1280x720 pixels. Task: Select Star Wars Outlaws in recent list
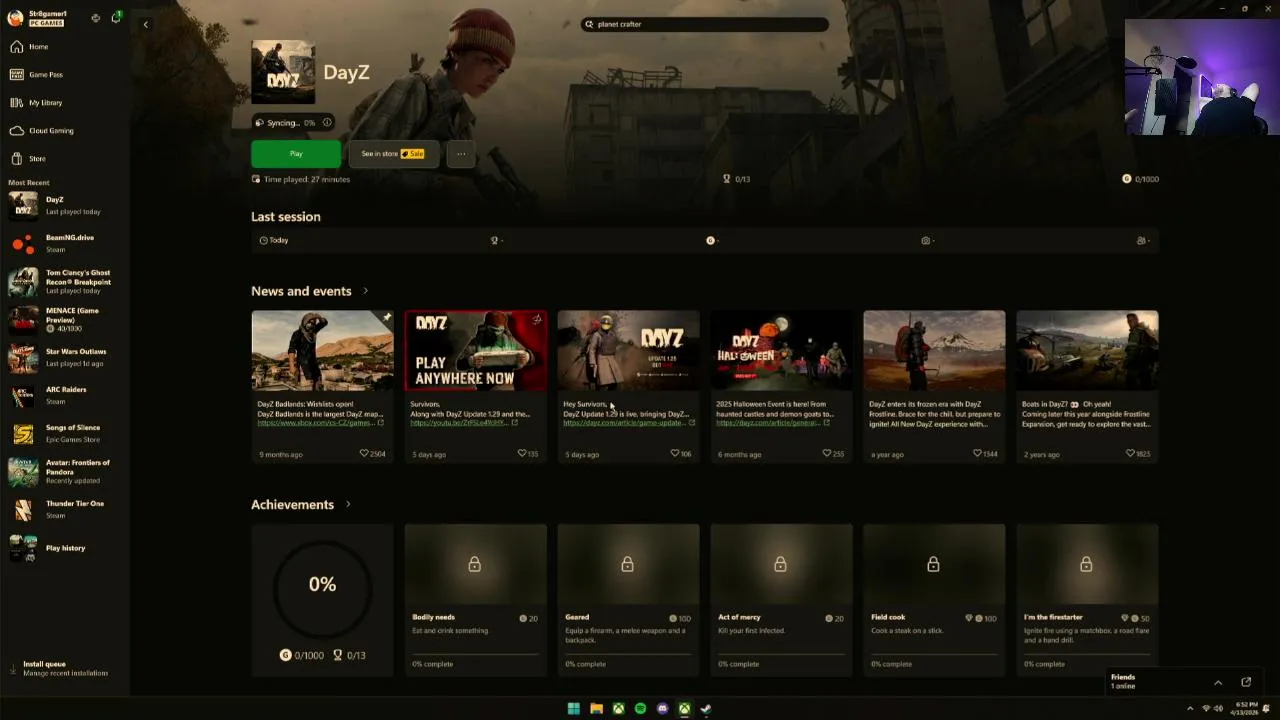coord(65,357)
